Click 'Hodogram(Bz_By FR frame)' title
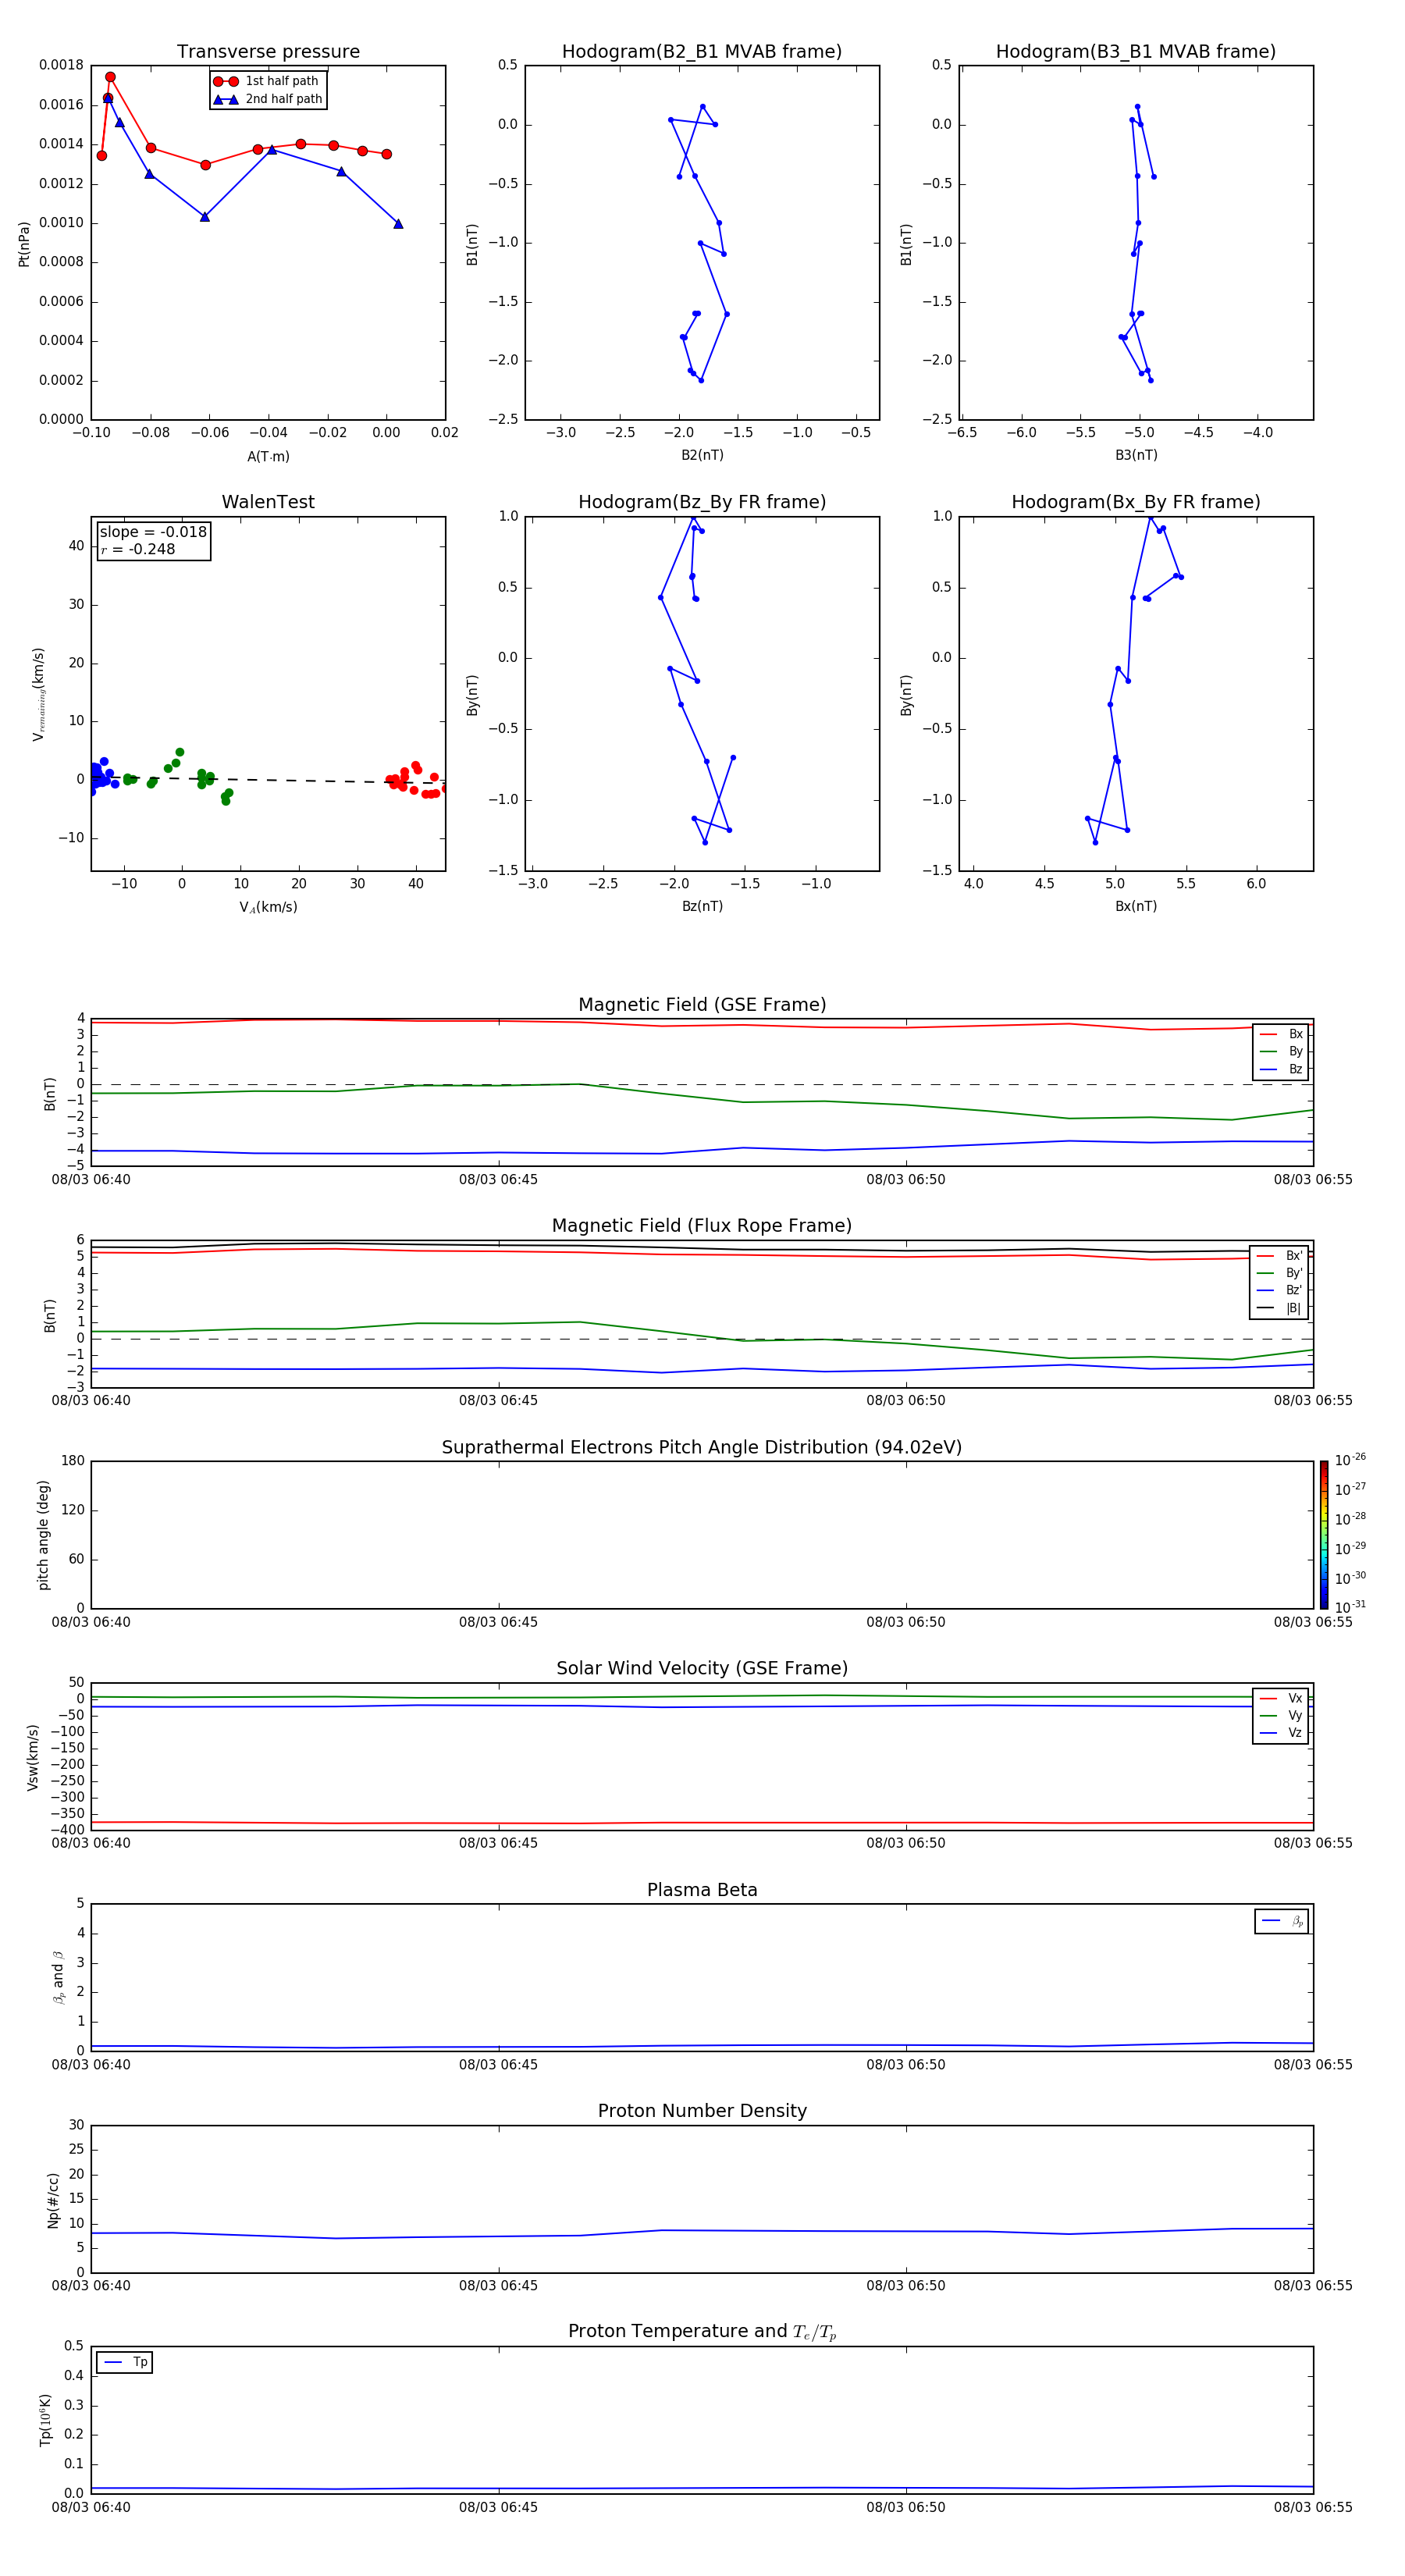 (x=702, y=502)
